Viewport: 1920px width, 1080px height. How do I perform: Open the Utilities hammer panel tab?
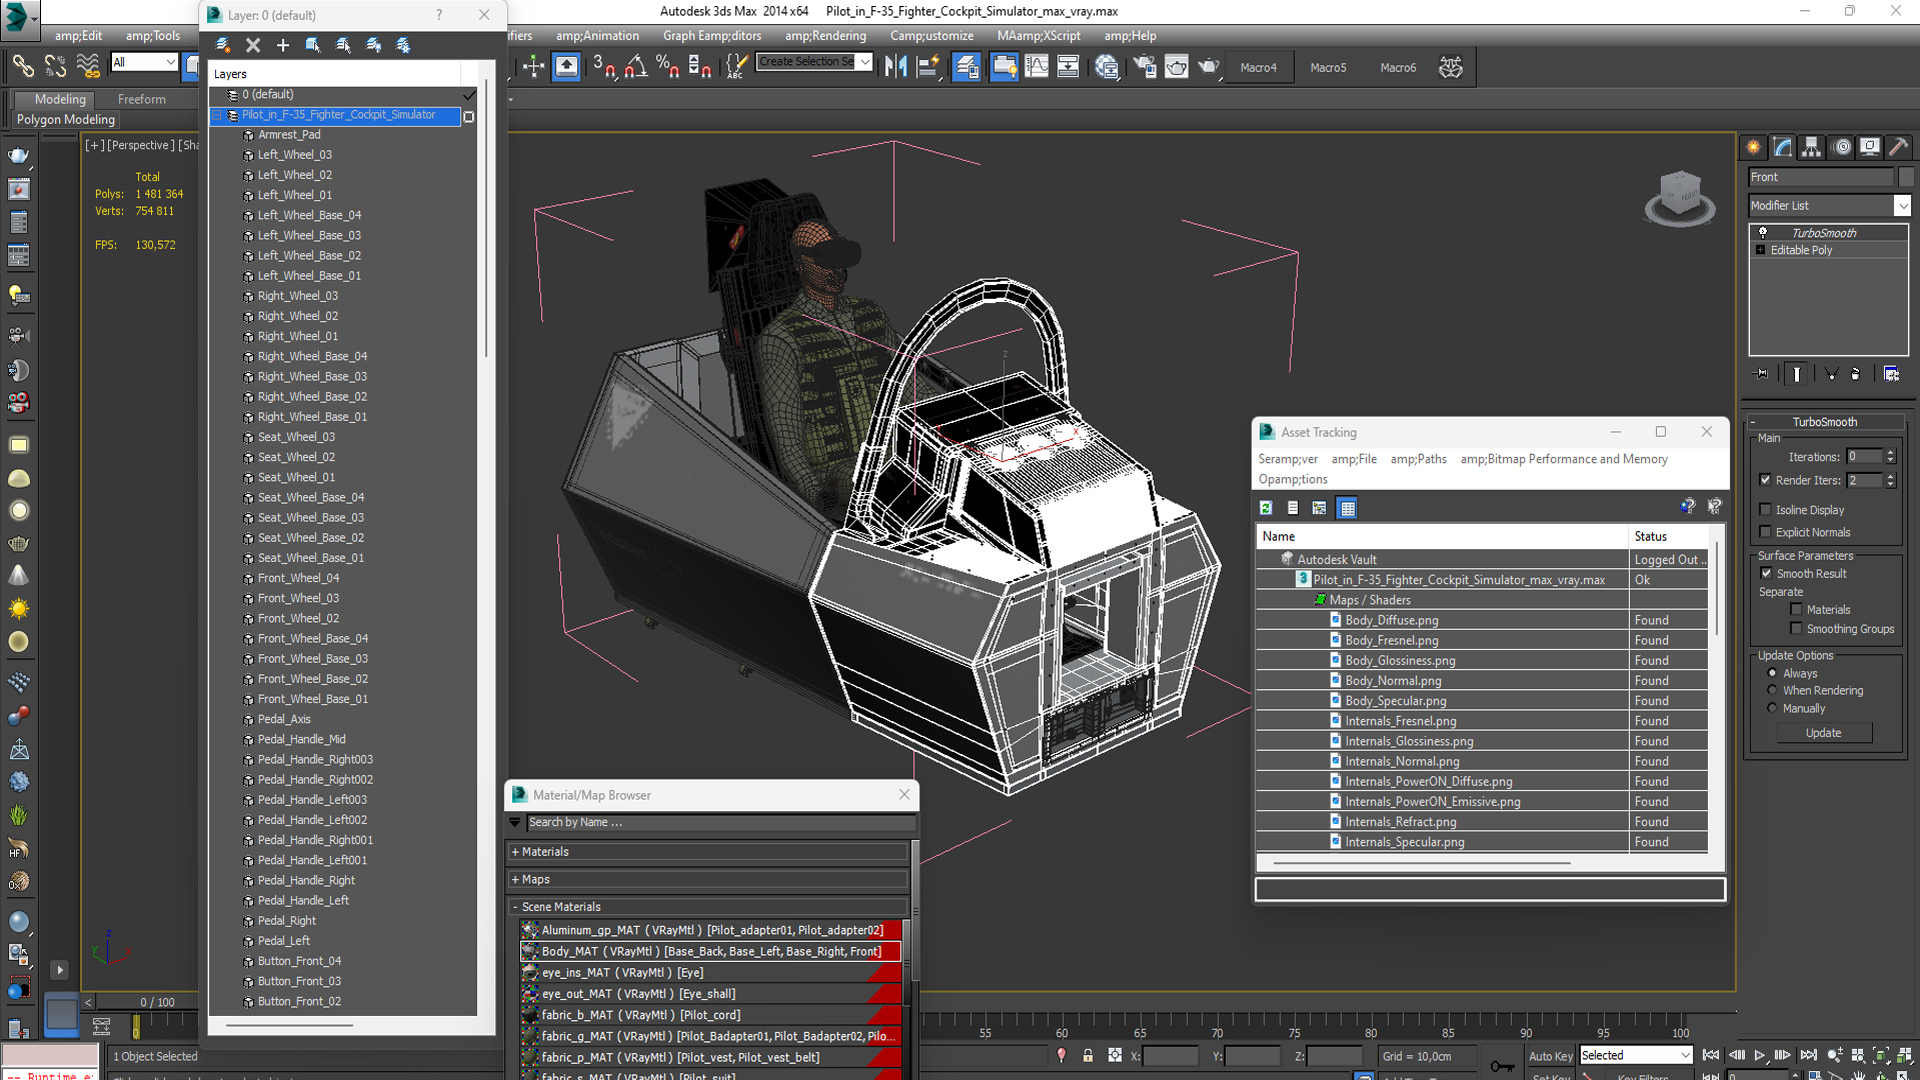pos(1899,147)
